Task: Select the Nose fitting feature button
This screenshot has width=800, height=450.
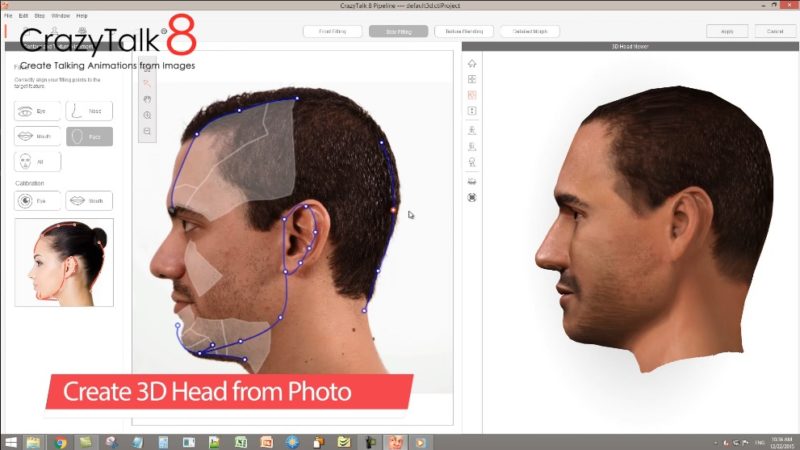Action: (89, 111)
